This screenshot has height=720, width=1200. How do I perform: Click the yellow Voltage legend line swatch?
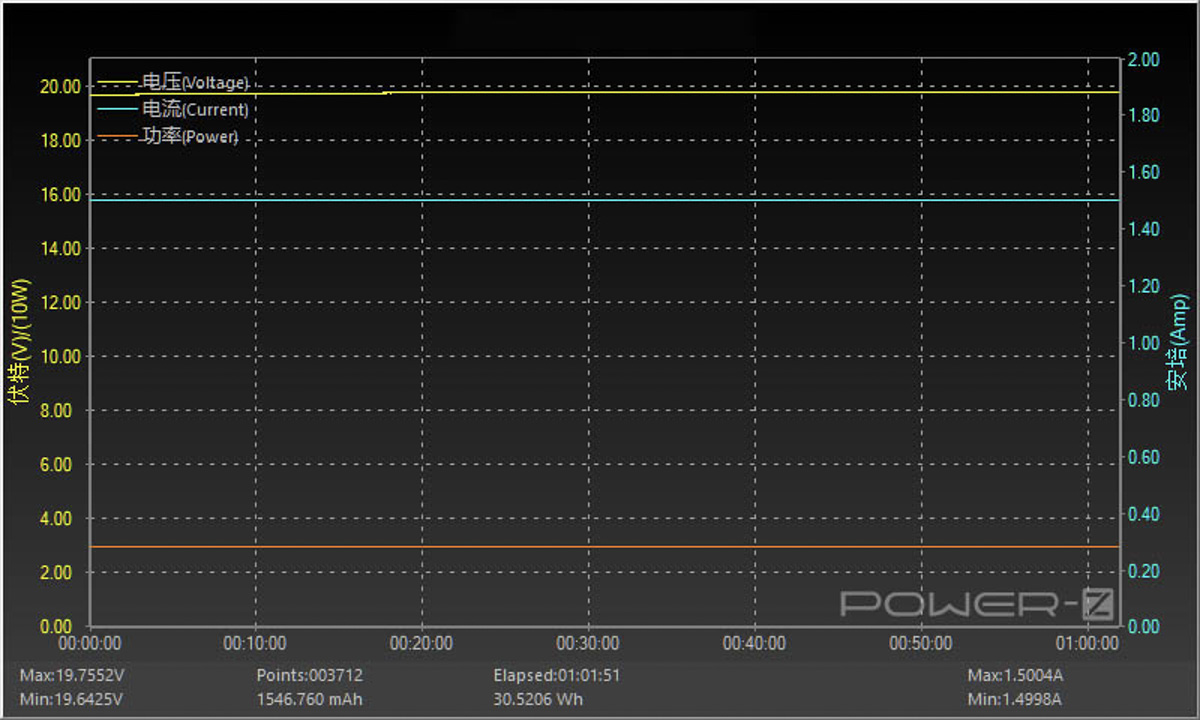point(117,83)
